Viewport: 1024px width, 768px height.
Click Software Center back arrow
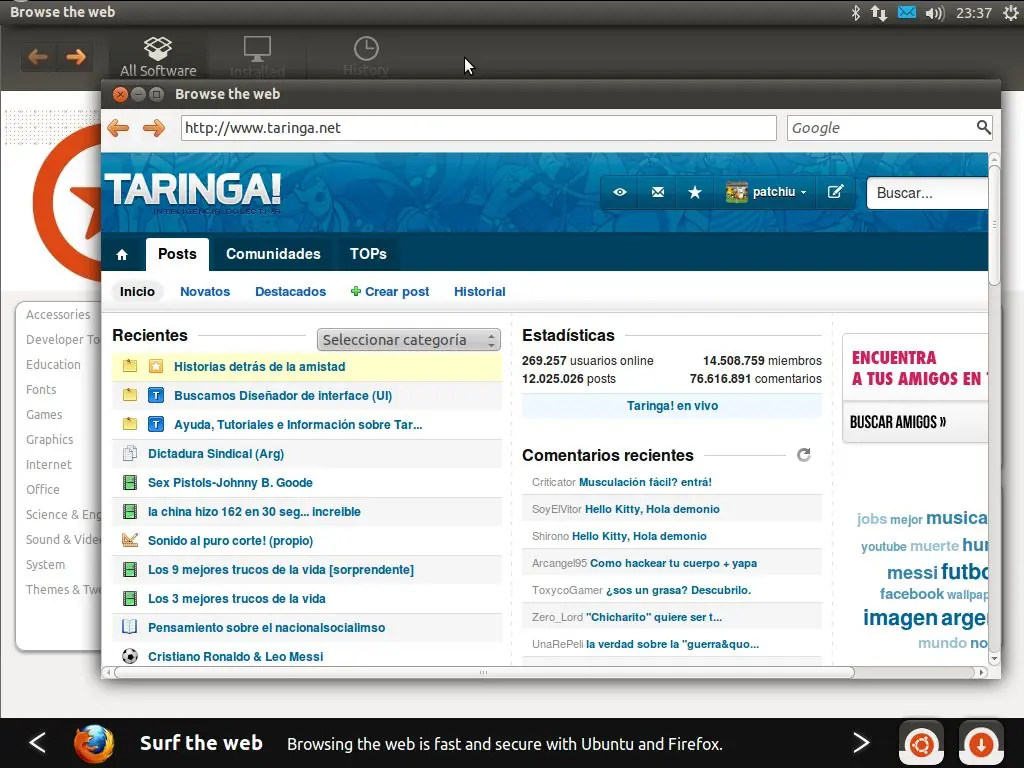tap(39, 57)
